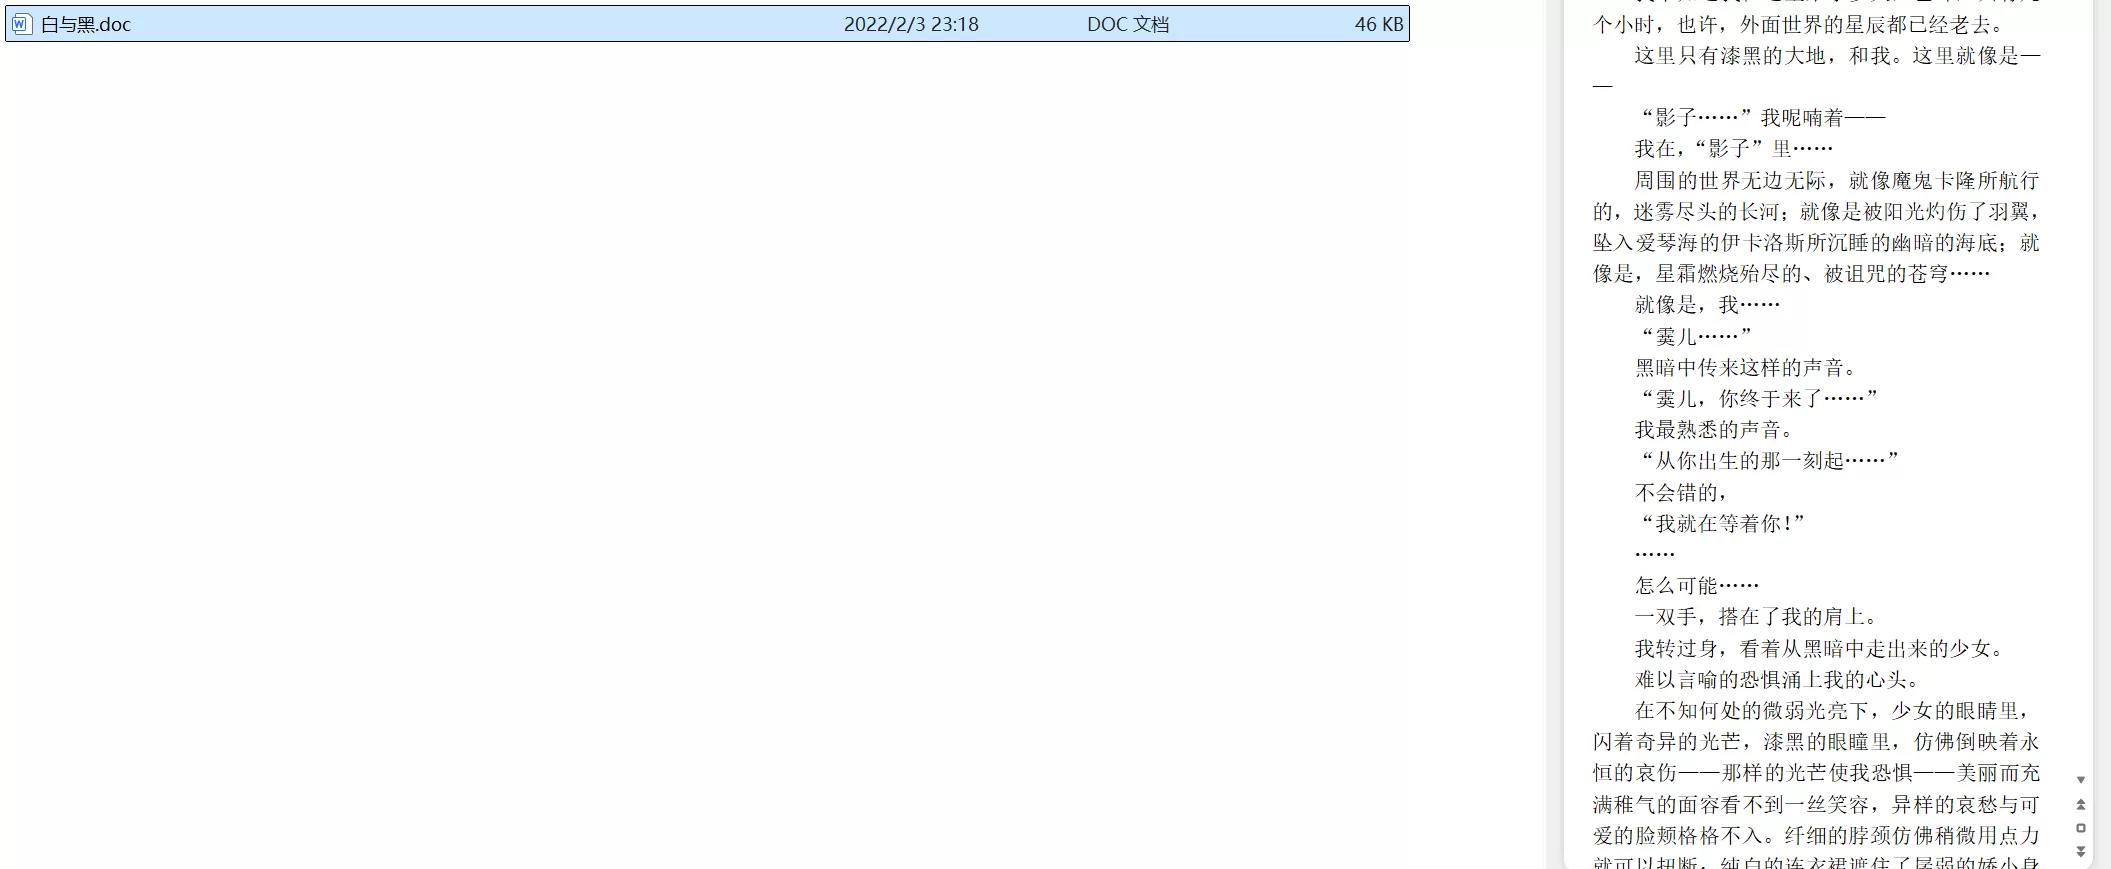This screenshot has width=2111, height=869.
Task: Click the preview line 我最熟悉的声音。
Action: tap(1714, 430)
